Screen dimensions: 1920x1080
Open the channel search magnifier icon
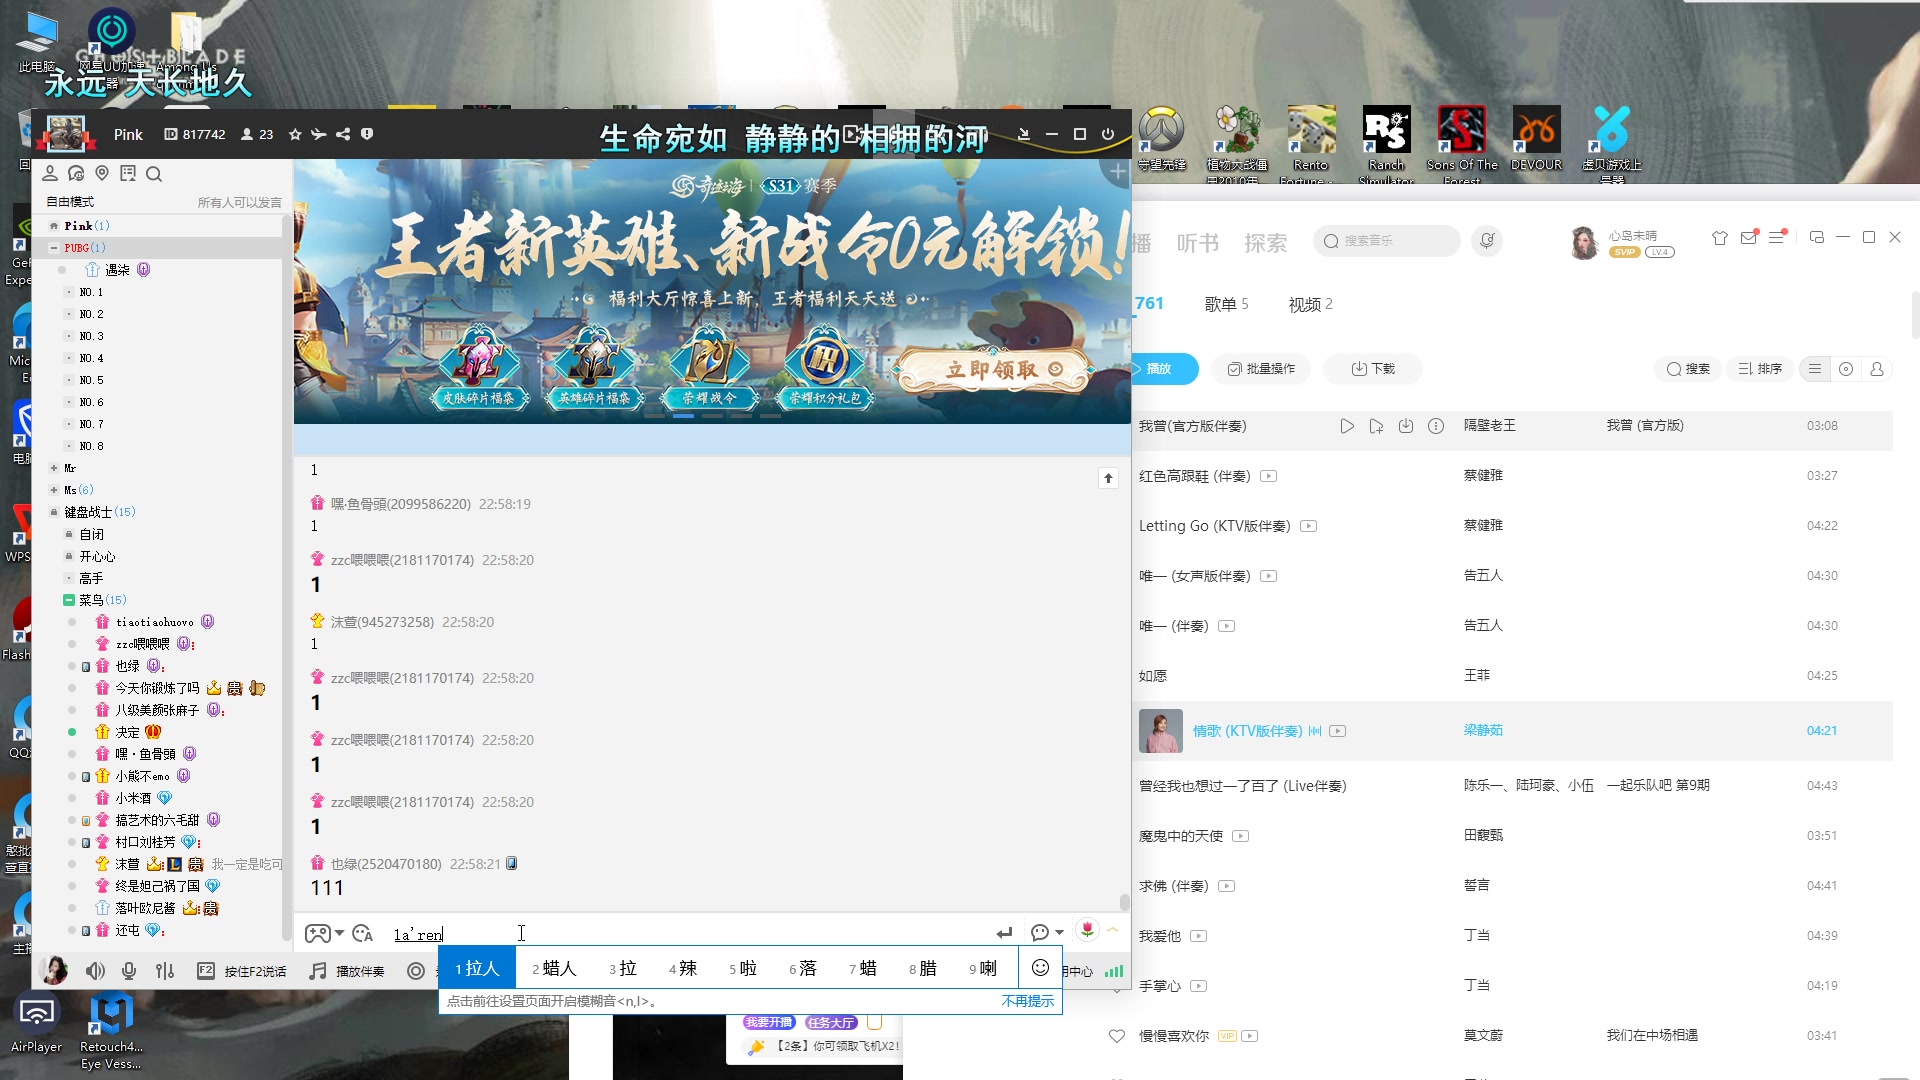coord(154,174)
